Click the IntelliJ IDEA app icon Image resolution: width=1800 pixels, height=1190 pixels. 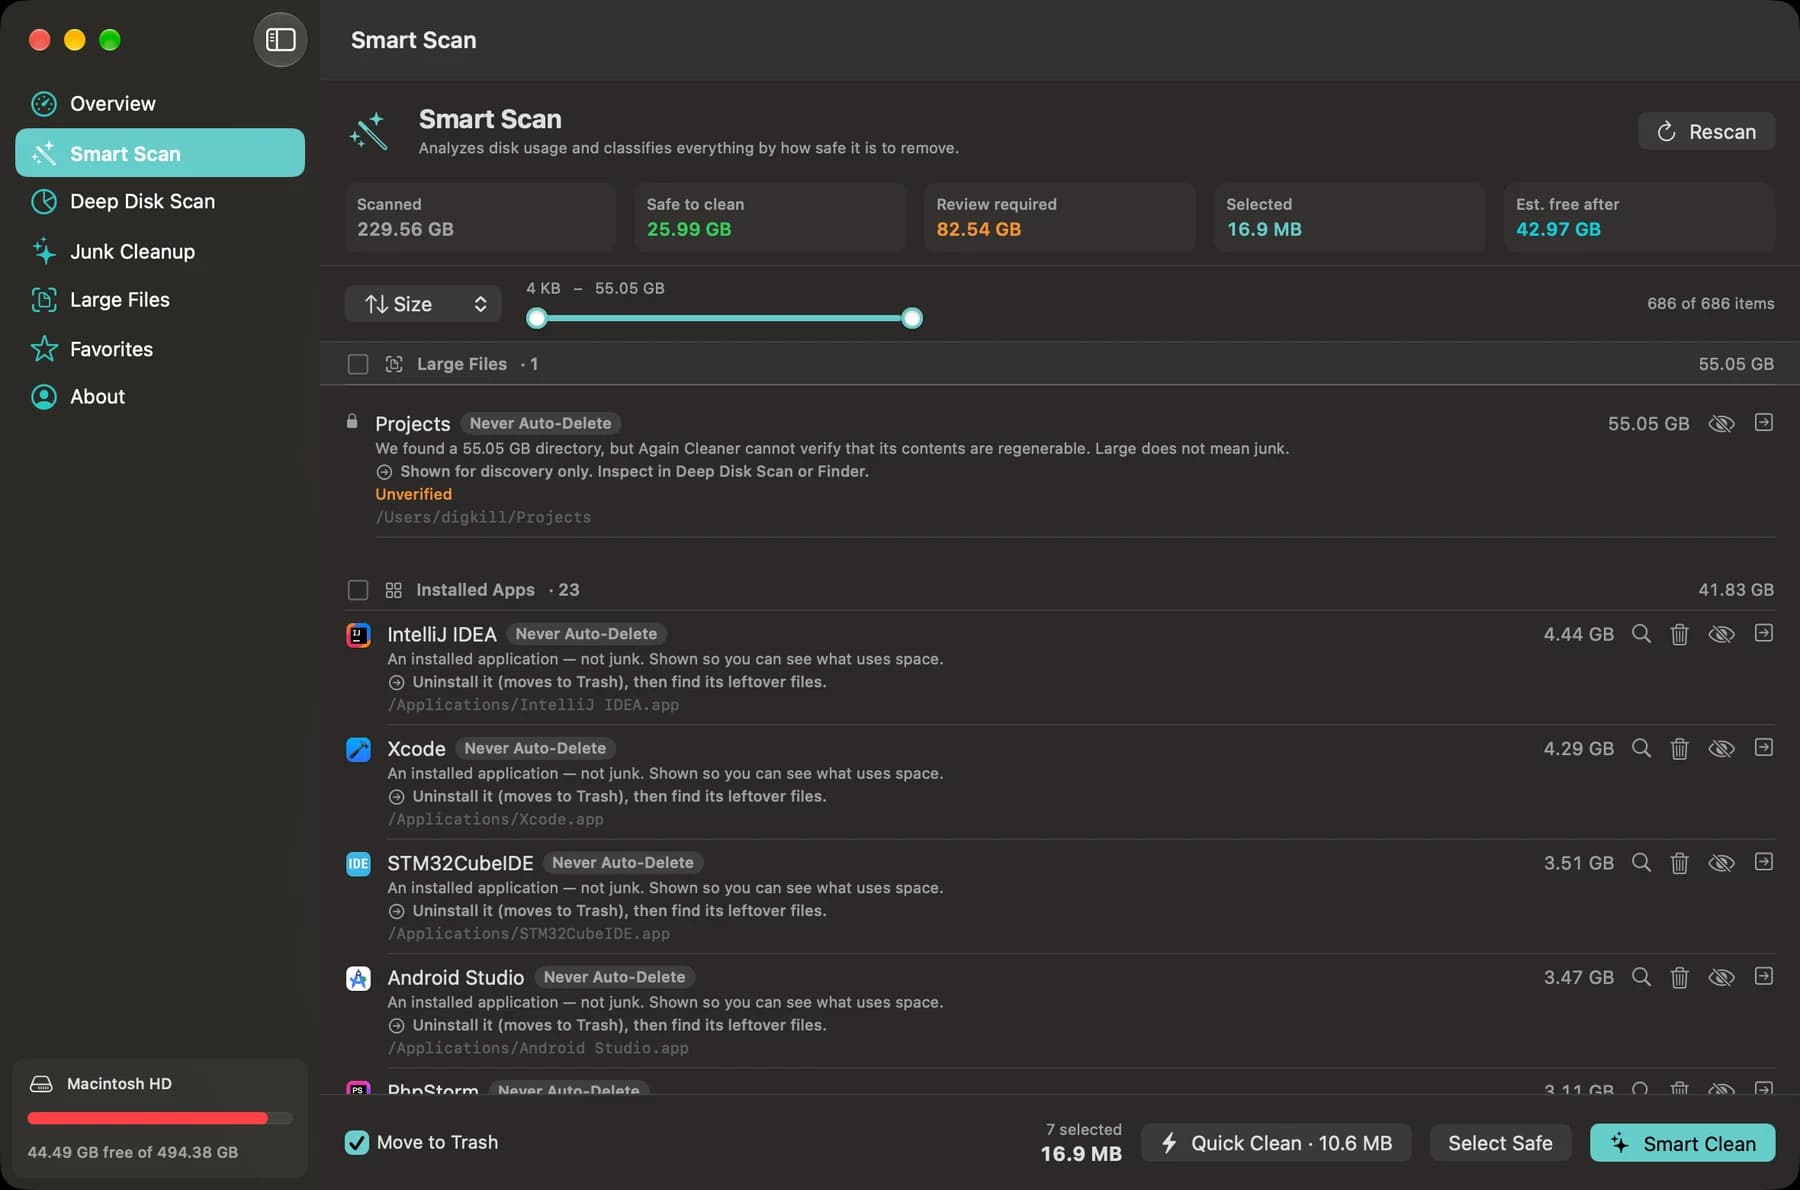tap(358, 635)
